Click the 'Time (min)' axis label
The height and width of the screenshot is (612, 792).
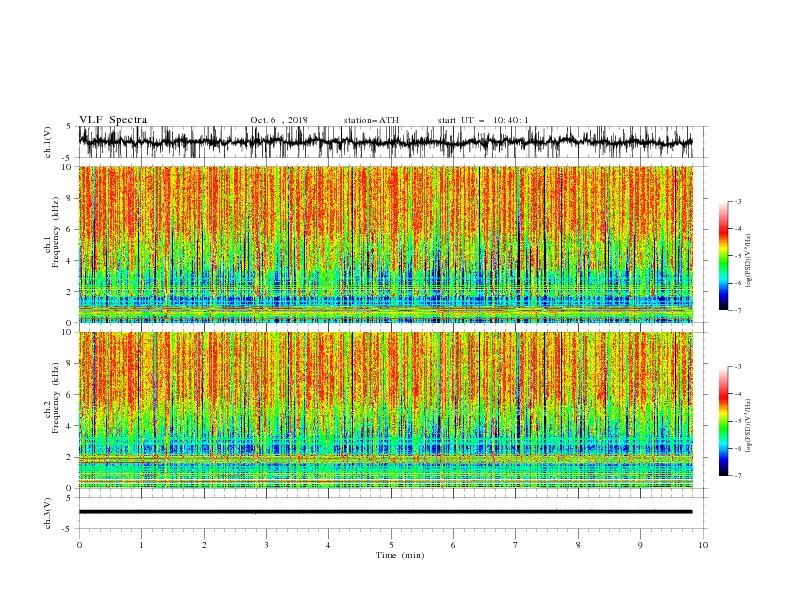point(400,555)
